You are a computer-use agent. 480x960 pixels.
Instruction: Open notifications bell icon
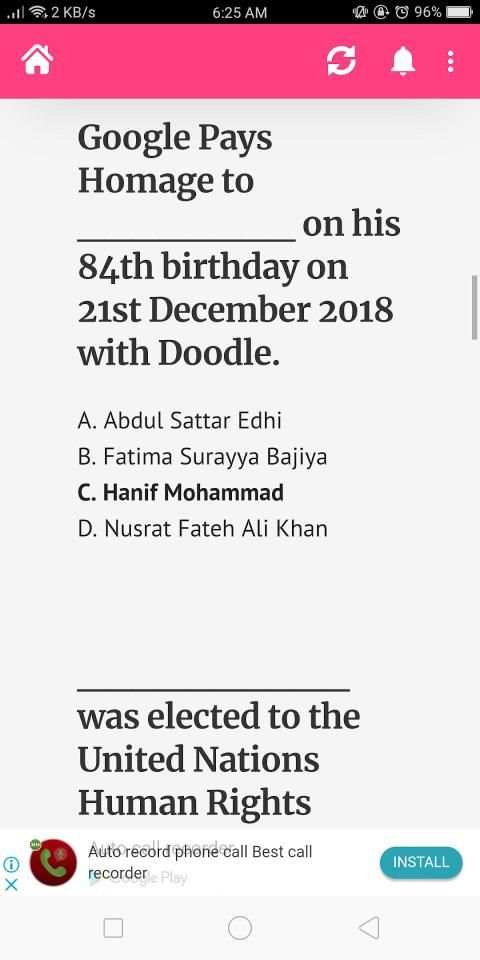(403, 61)
